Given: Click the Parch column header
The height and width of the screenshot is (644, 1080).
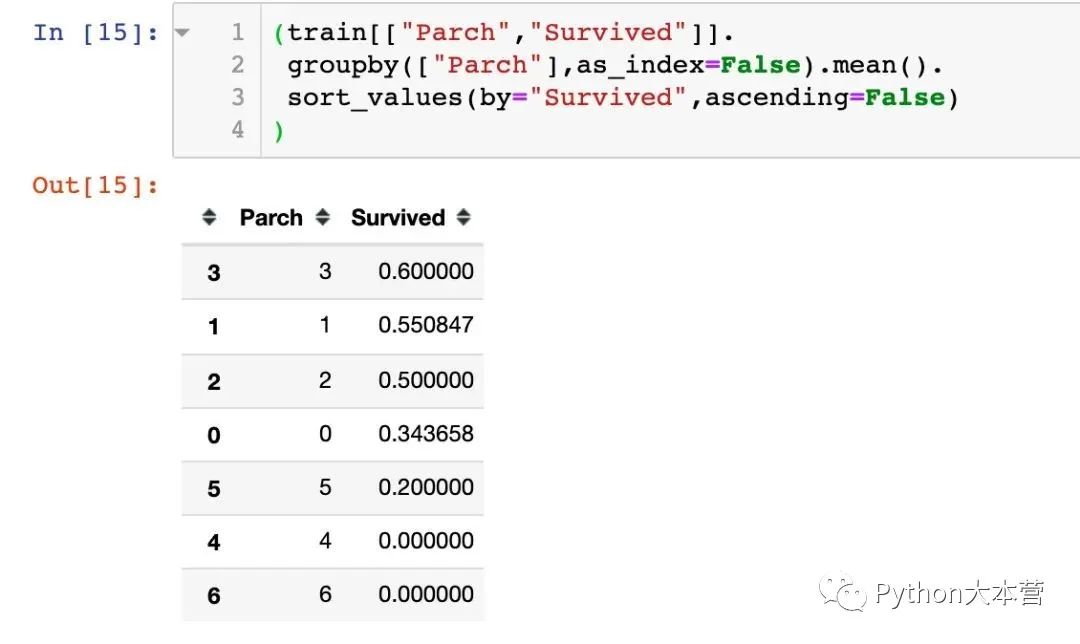Looking at the screenshot, I should pyautogui.click(x=271, y=218).
